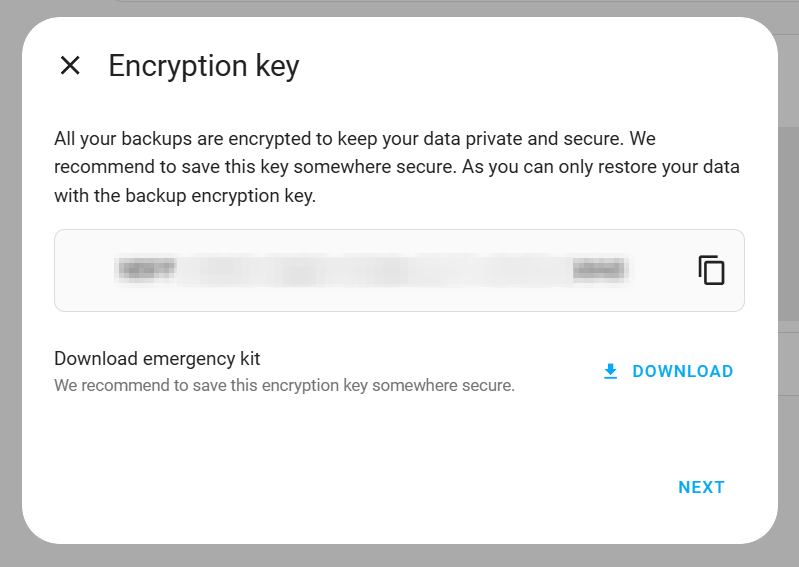Select the 'Download emergency kit' label

coord(157,358)
